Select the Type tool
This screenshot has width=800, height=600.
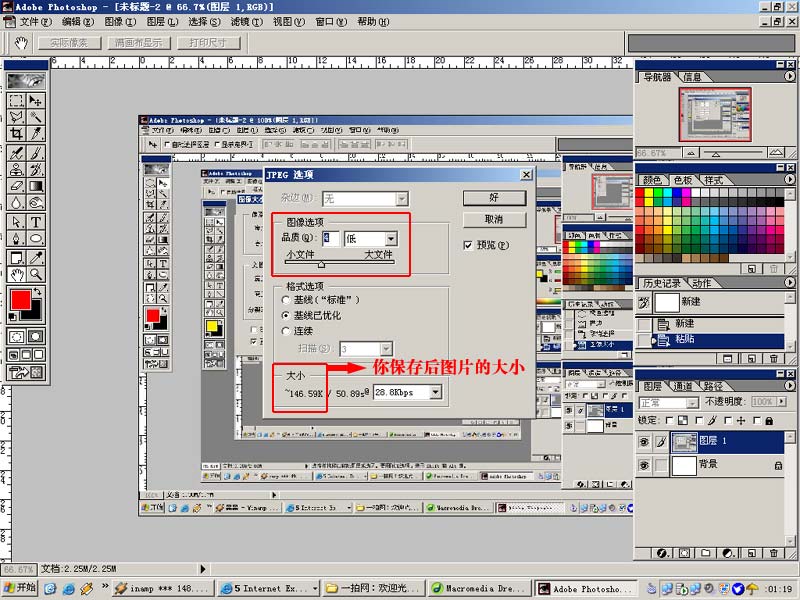click(x=36, y=222)
